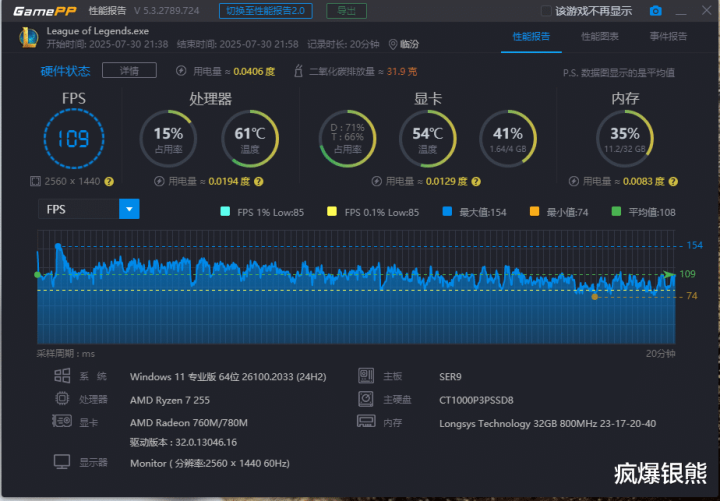Click the 驱动版本: 32.0.13046.16 text
This screenshot has height=501, width=720.
(x=183, y=442)
